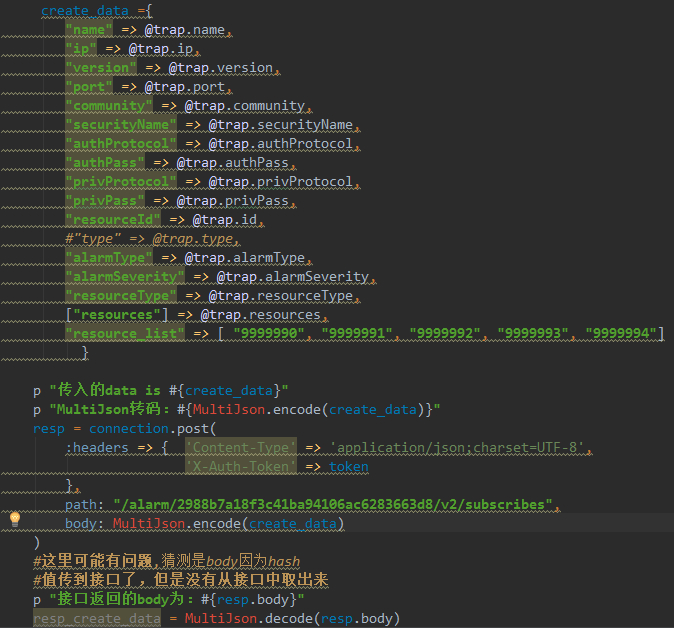Click the @trap.resources value

point(261,315)
